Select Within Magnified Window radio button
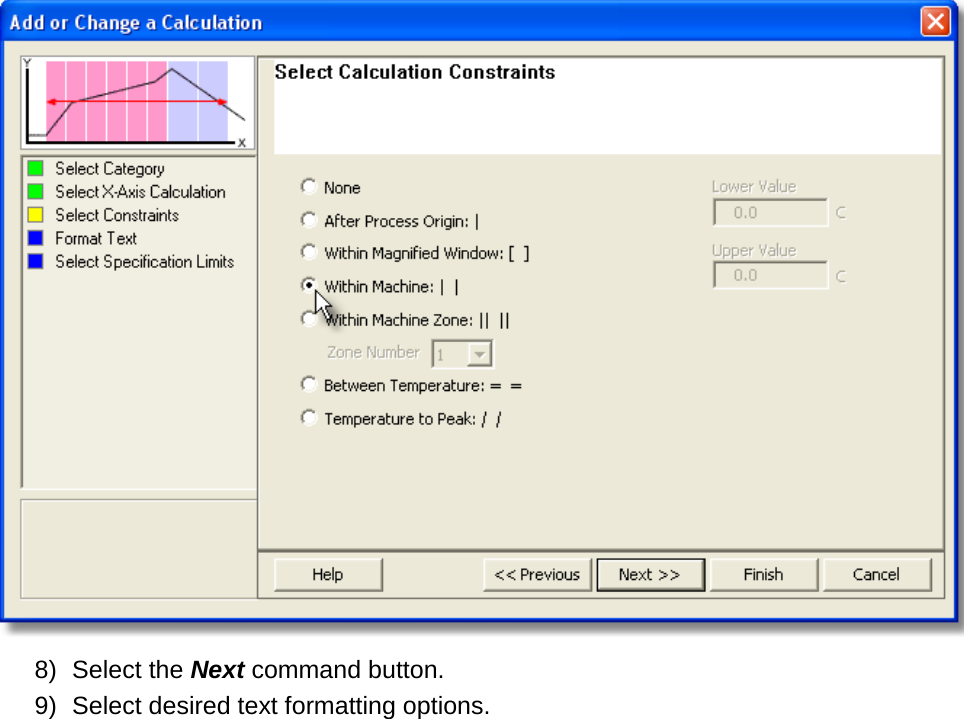Image resolution: width=964 pixels, height=719 pixels. [x=309, y=252]
